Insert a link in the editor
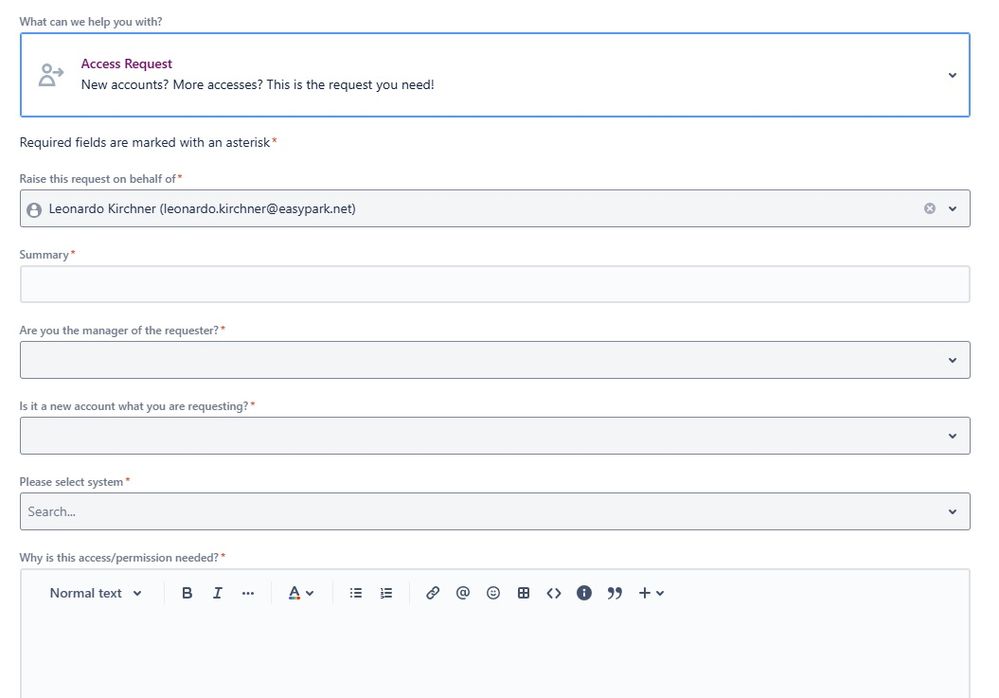Image resolution: width=999 pixels, height=698 pixels. click(x=433, y=593)
